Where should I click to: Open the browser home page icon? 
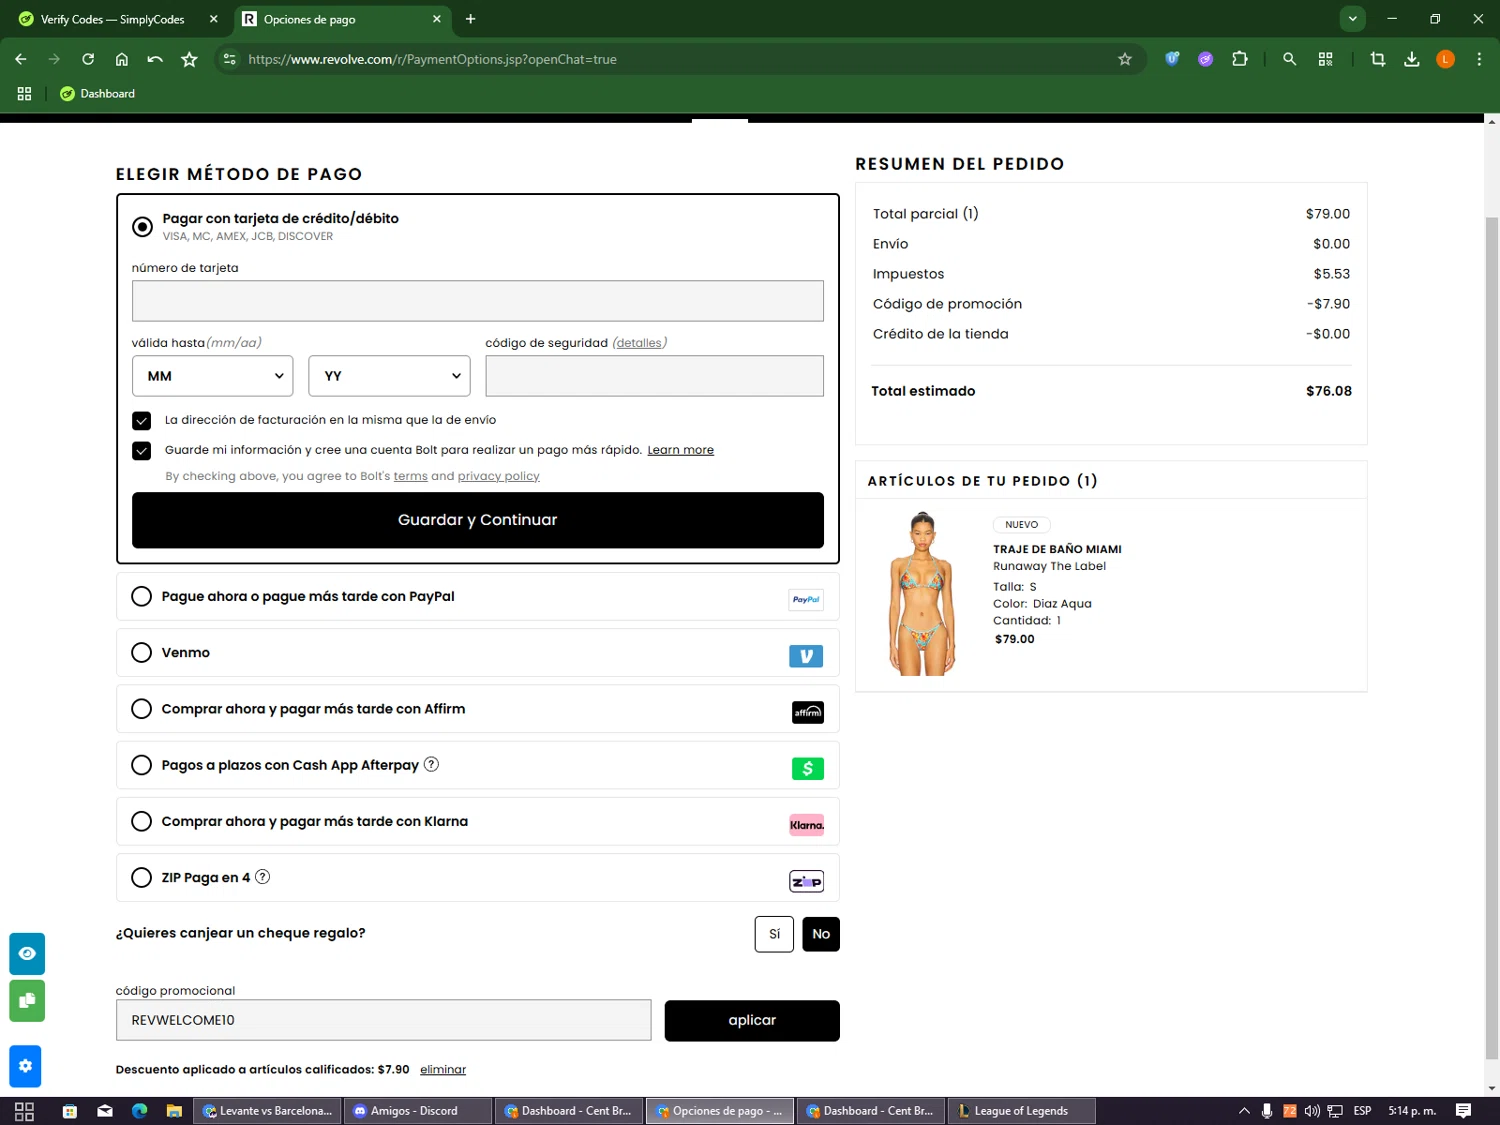[122, 59]
